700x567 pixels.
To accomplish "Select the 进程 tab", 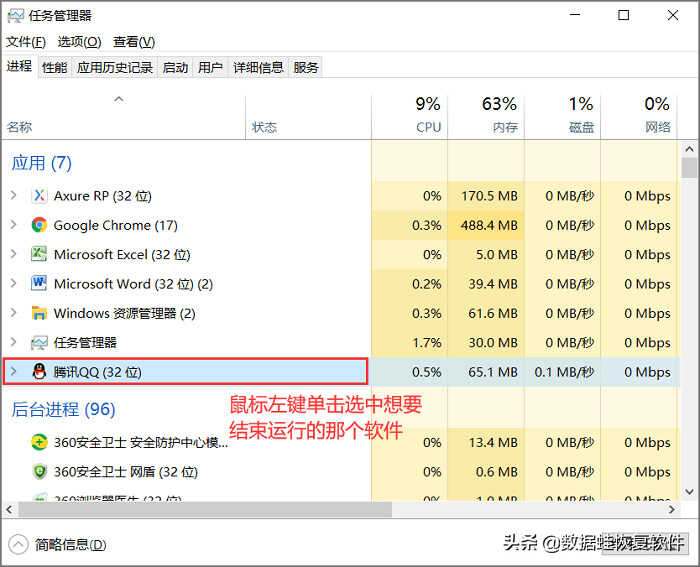I will coord(19,67).
